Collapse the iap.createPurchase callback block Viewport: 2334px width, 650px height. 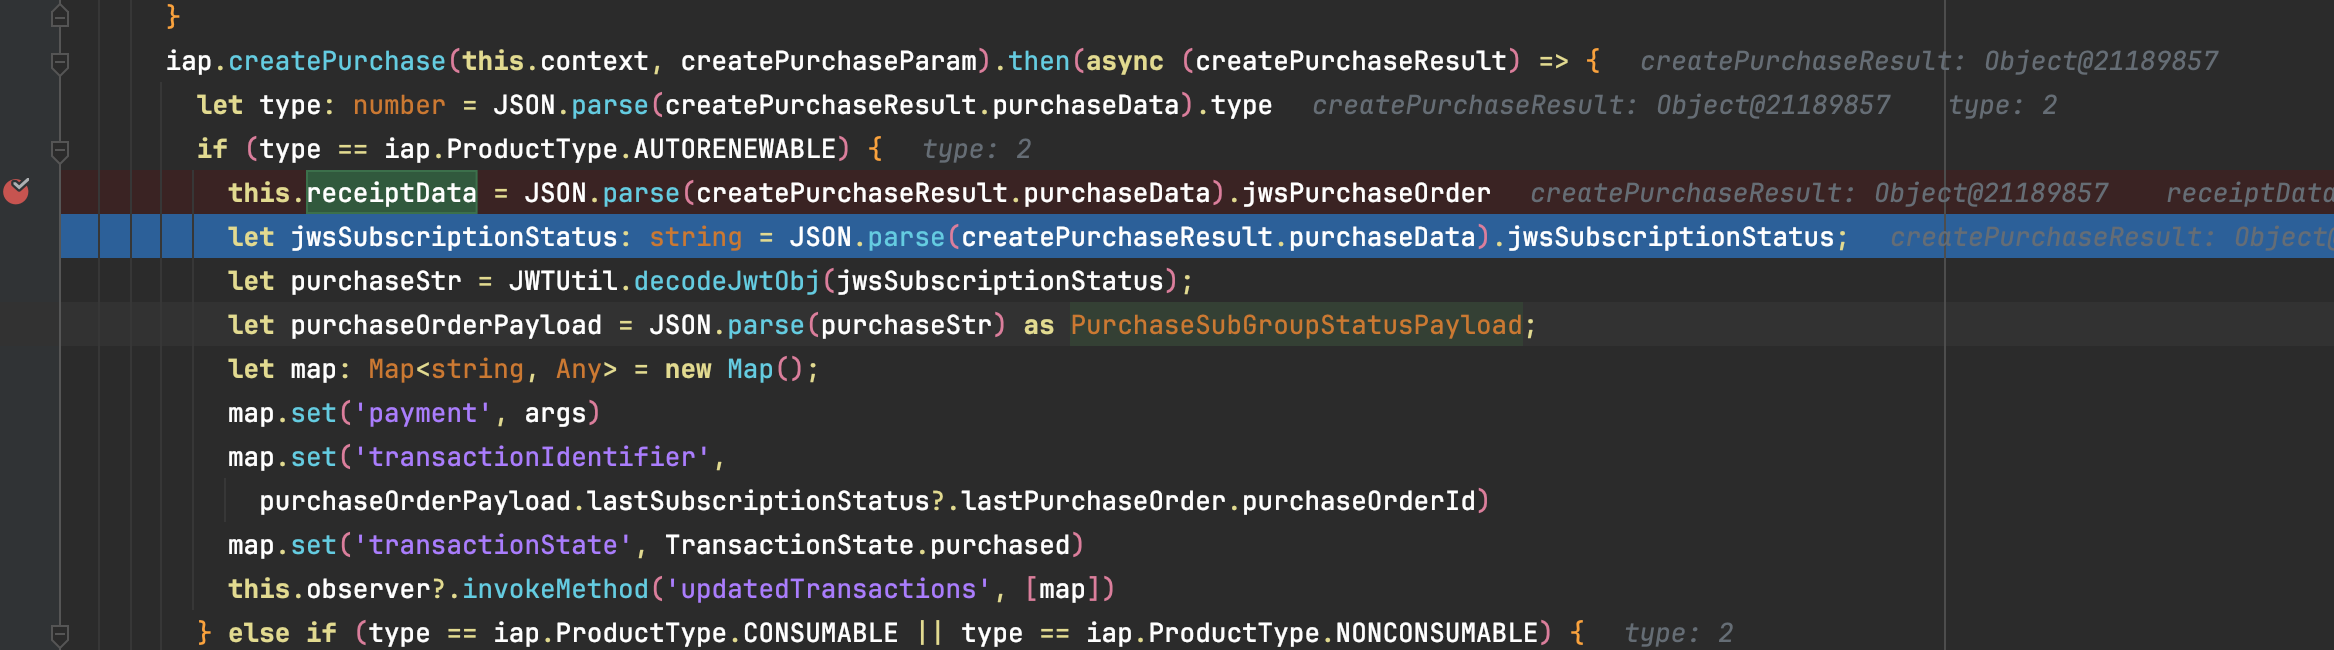pos(60,63)
